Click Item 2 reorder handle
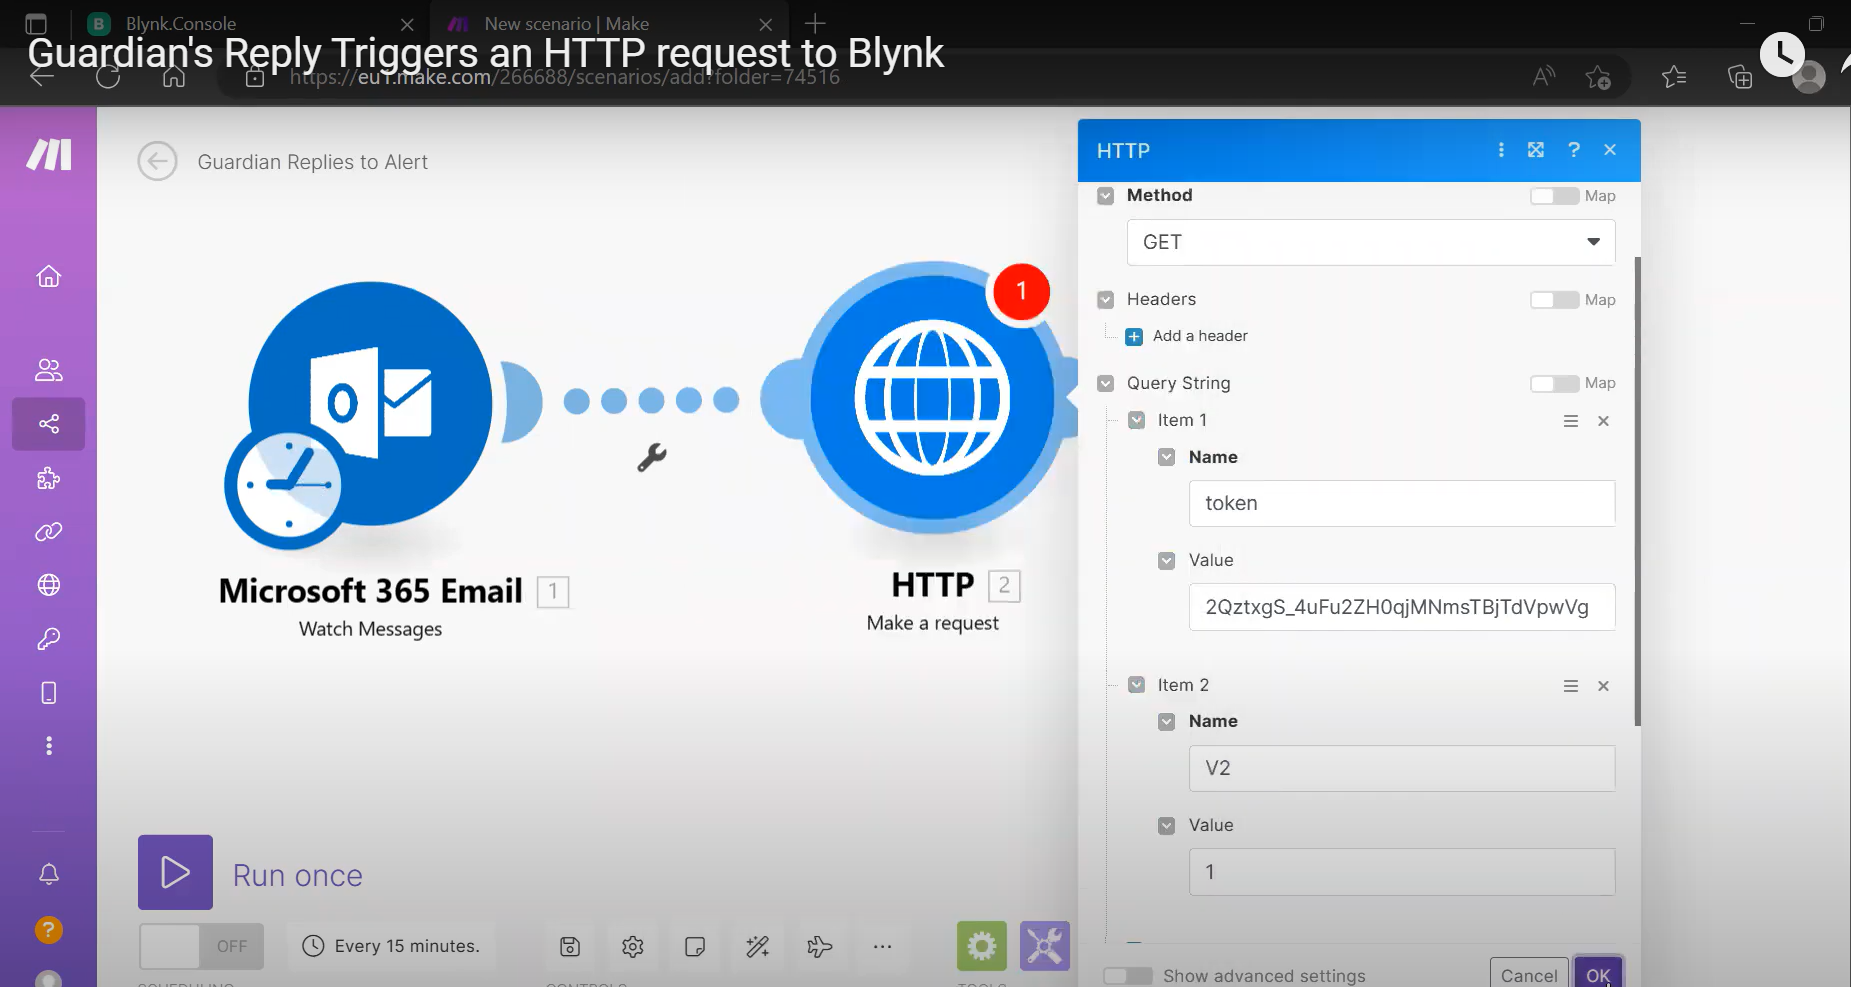This screenshot has height=987, width=1851. click(1571, 686)
